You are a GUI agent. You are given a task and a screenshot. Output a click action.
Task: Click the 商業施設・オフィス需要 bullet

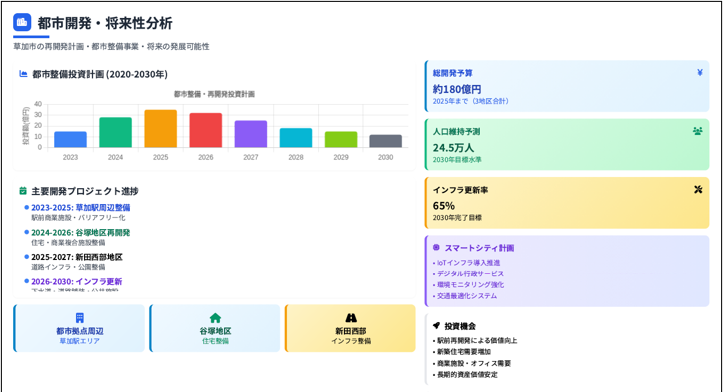472,363
